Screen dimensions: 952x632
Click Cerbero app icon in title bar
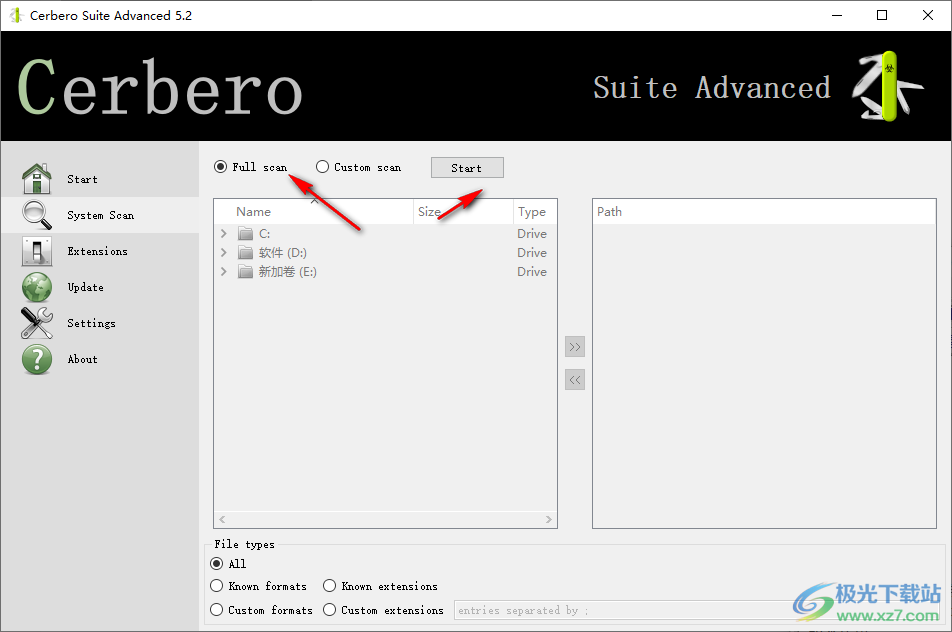[x=16, y=15]
